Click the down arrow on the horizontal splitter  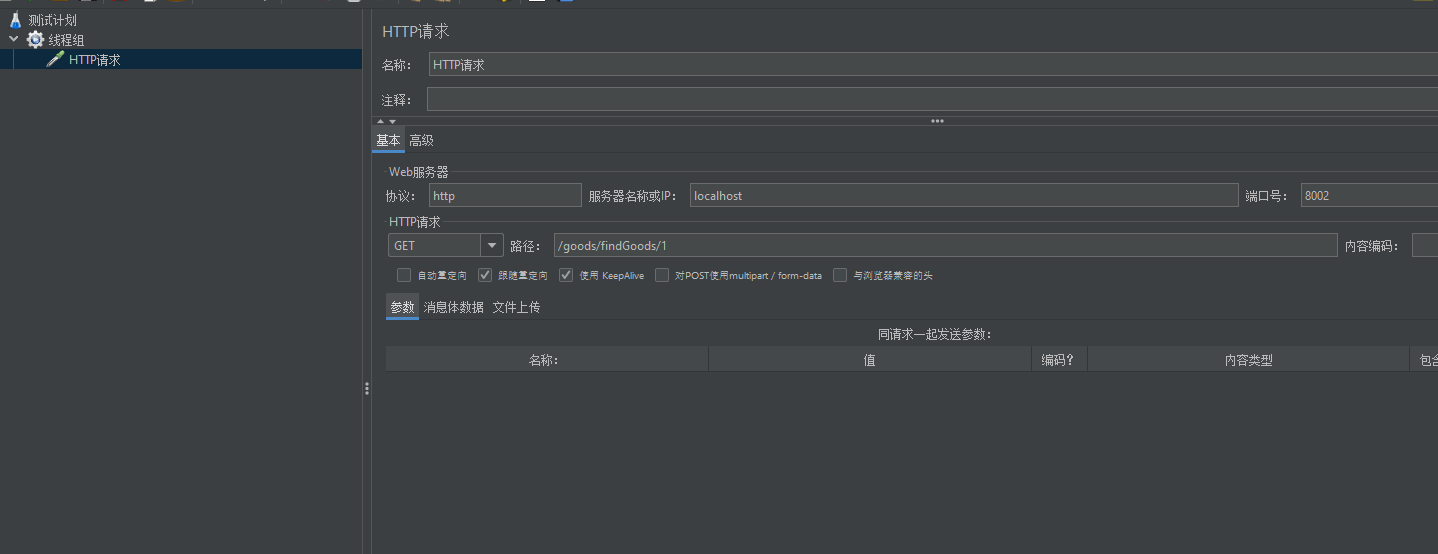(392, 121)
